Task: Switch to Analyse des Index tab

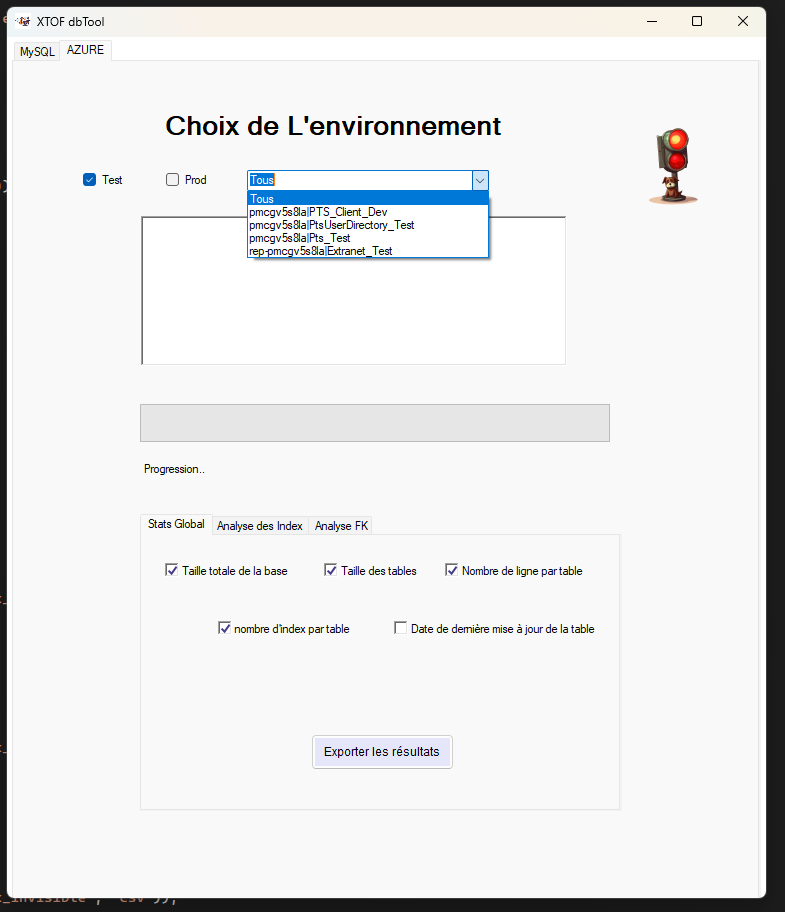Action: click(260, 526)
